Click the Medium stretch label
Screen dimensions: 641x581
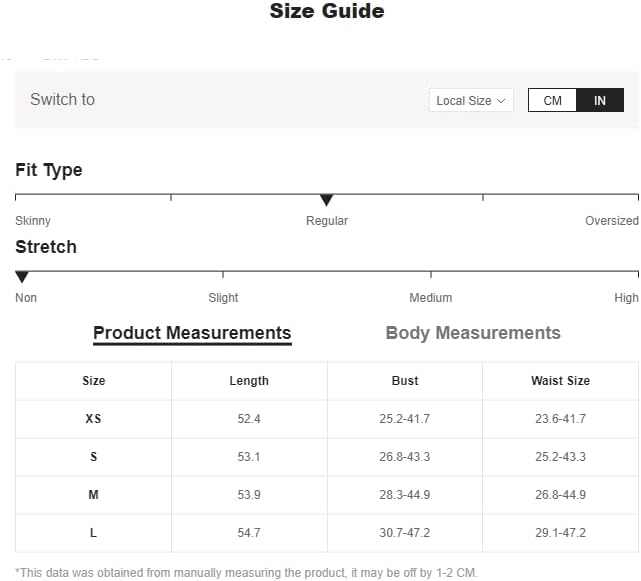coord(430,298)
